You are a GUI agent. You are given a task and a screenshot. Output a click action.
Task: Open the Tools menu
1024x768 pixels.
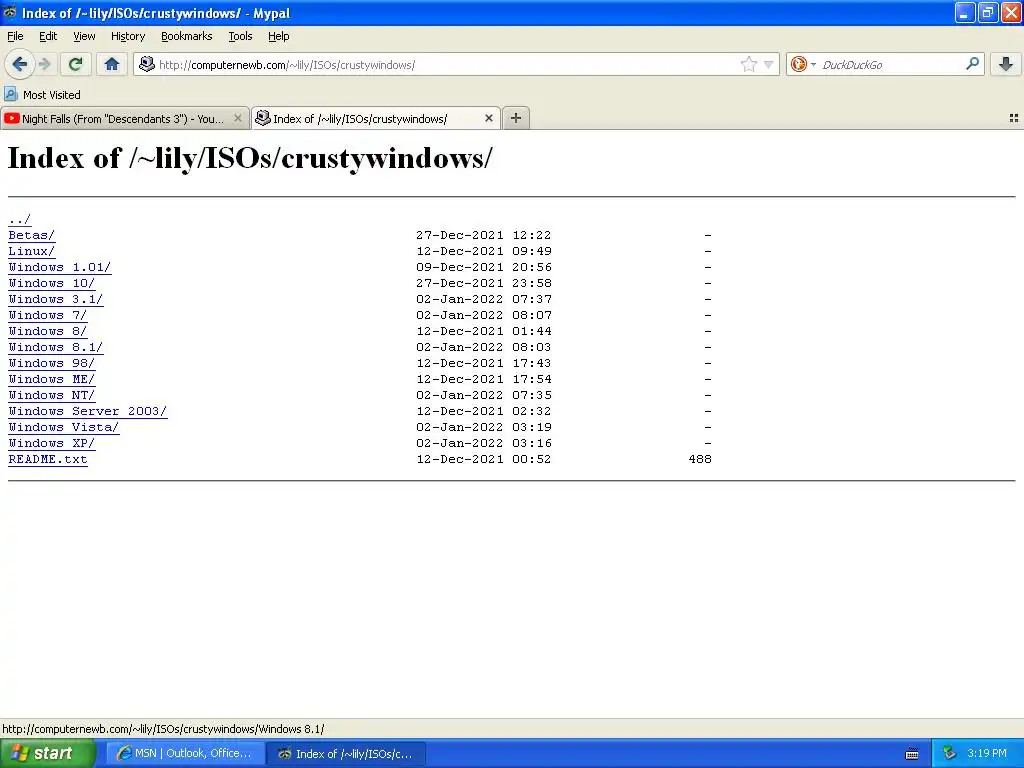point(240,36)
